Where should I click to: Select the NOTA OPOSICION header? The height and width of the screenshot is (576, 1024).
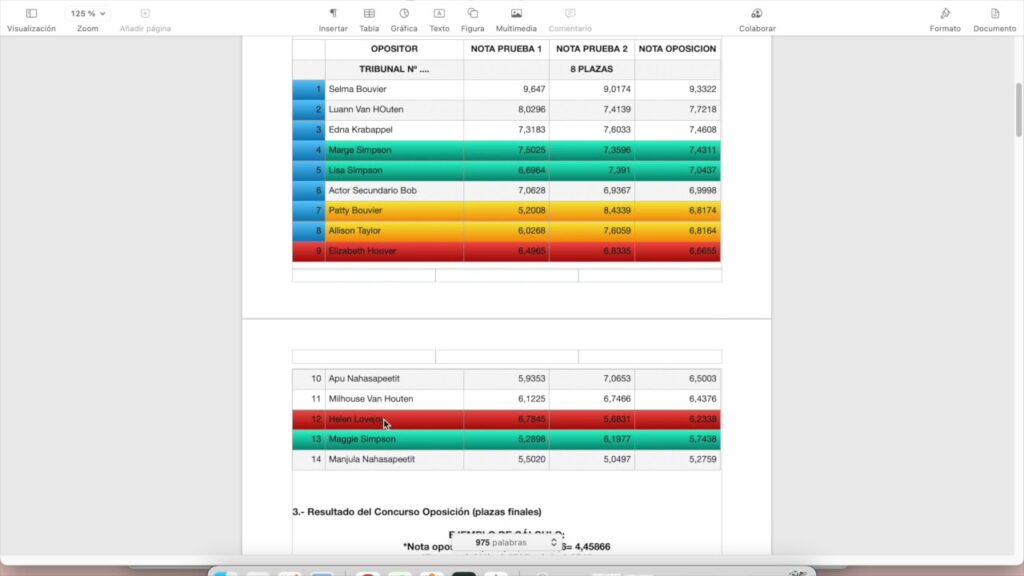click(677, 49)
